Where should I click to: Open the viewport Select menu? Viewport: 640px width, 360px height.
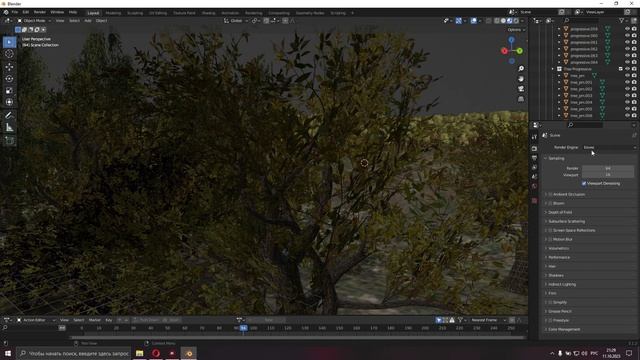click(x=74, y=20)
